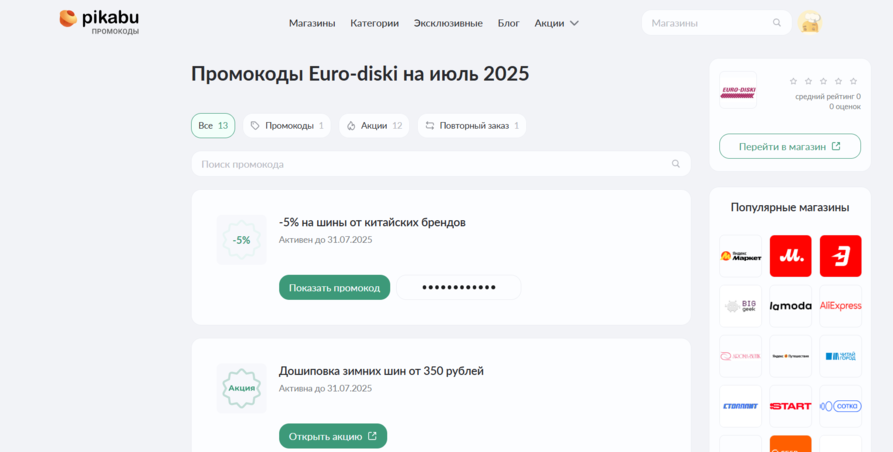893x452 pixels.
Task: Rate the store with the first star
Action: pos(793,81)
